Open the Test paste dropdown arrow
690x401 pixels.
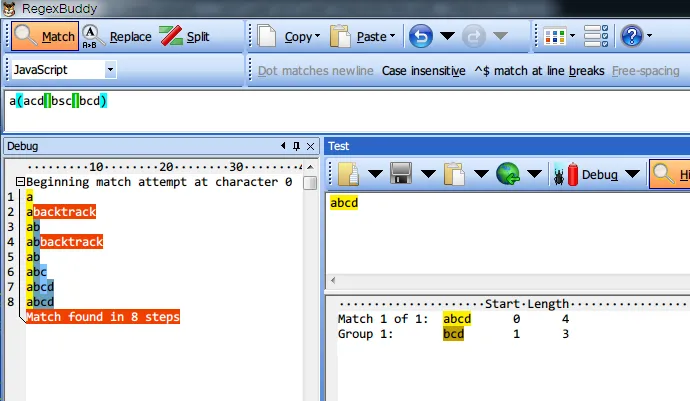(x=481, y=174)
